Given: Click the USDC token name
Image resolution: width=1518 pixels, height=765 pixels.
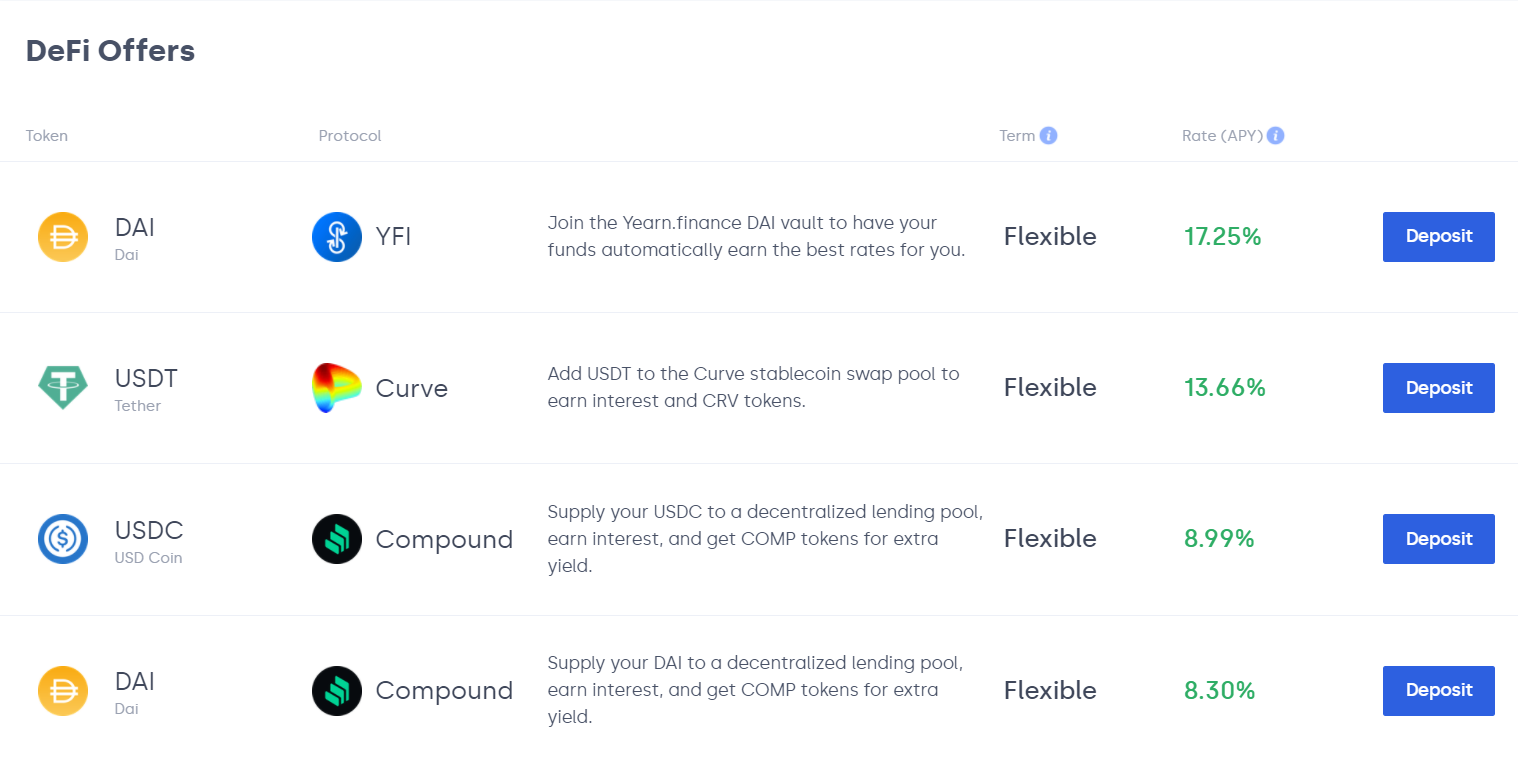Looking at the screenshot, I should [x=149, y=530].
